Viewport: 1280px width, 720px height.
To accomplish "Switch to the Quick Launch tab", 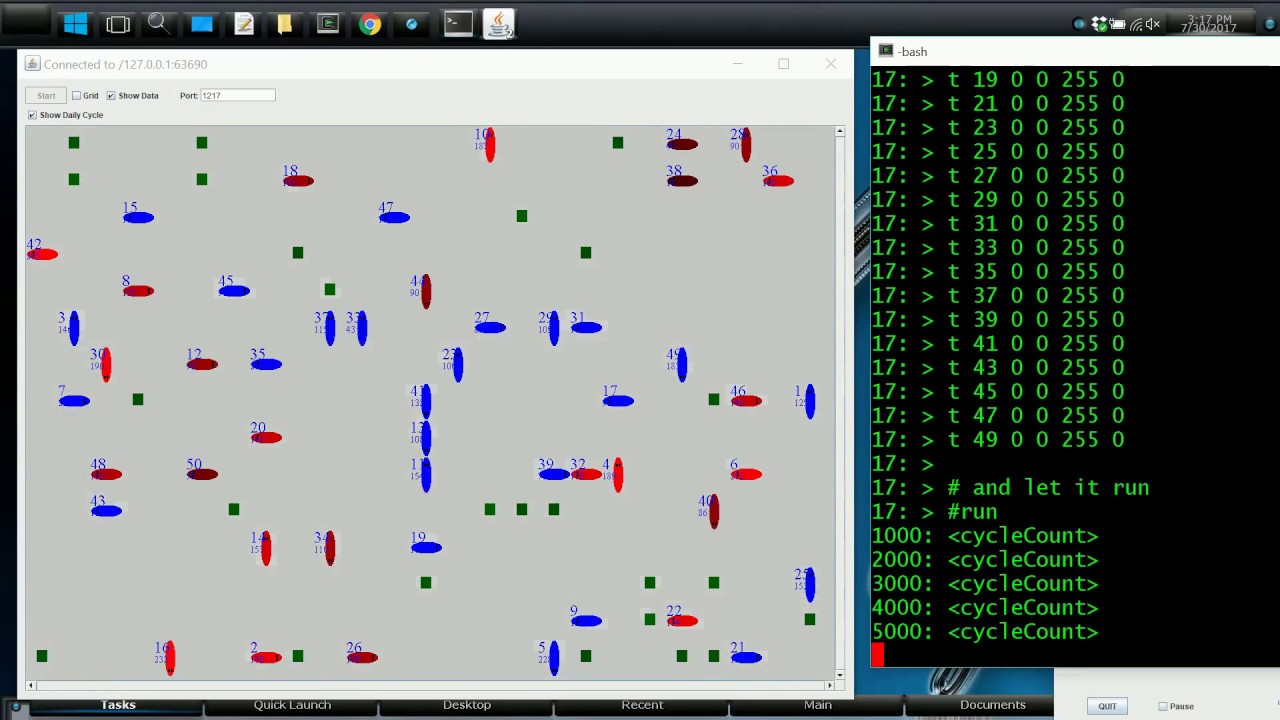I will click(292, 705).
